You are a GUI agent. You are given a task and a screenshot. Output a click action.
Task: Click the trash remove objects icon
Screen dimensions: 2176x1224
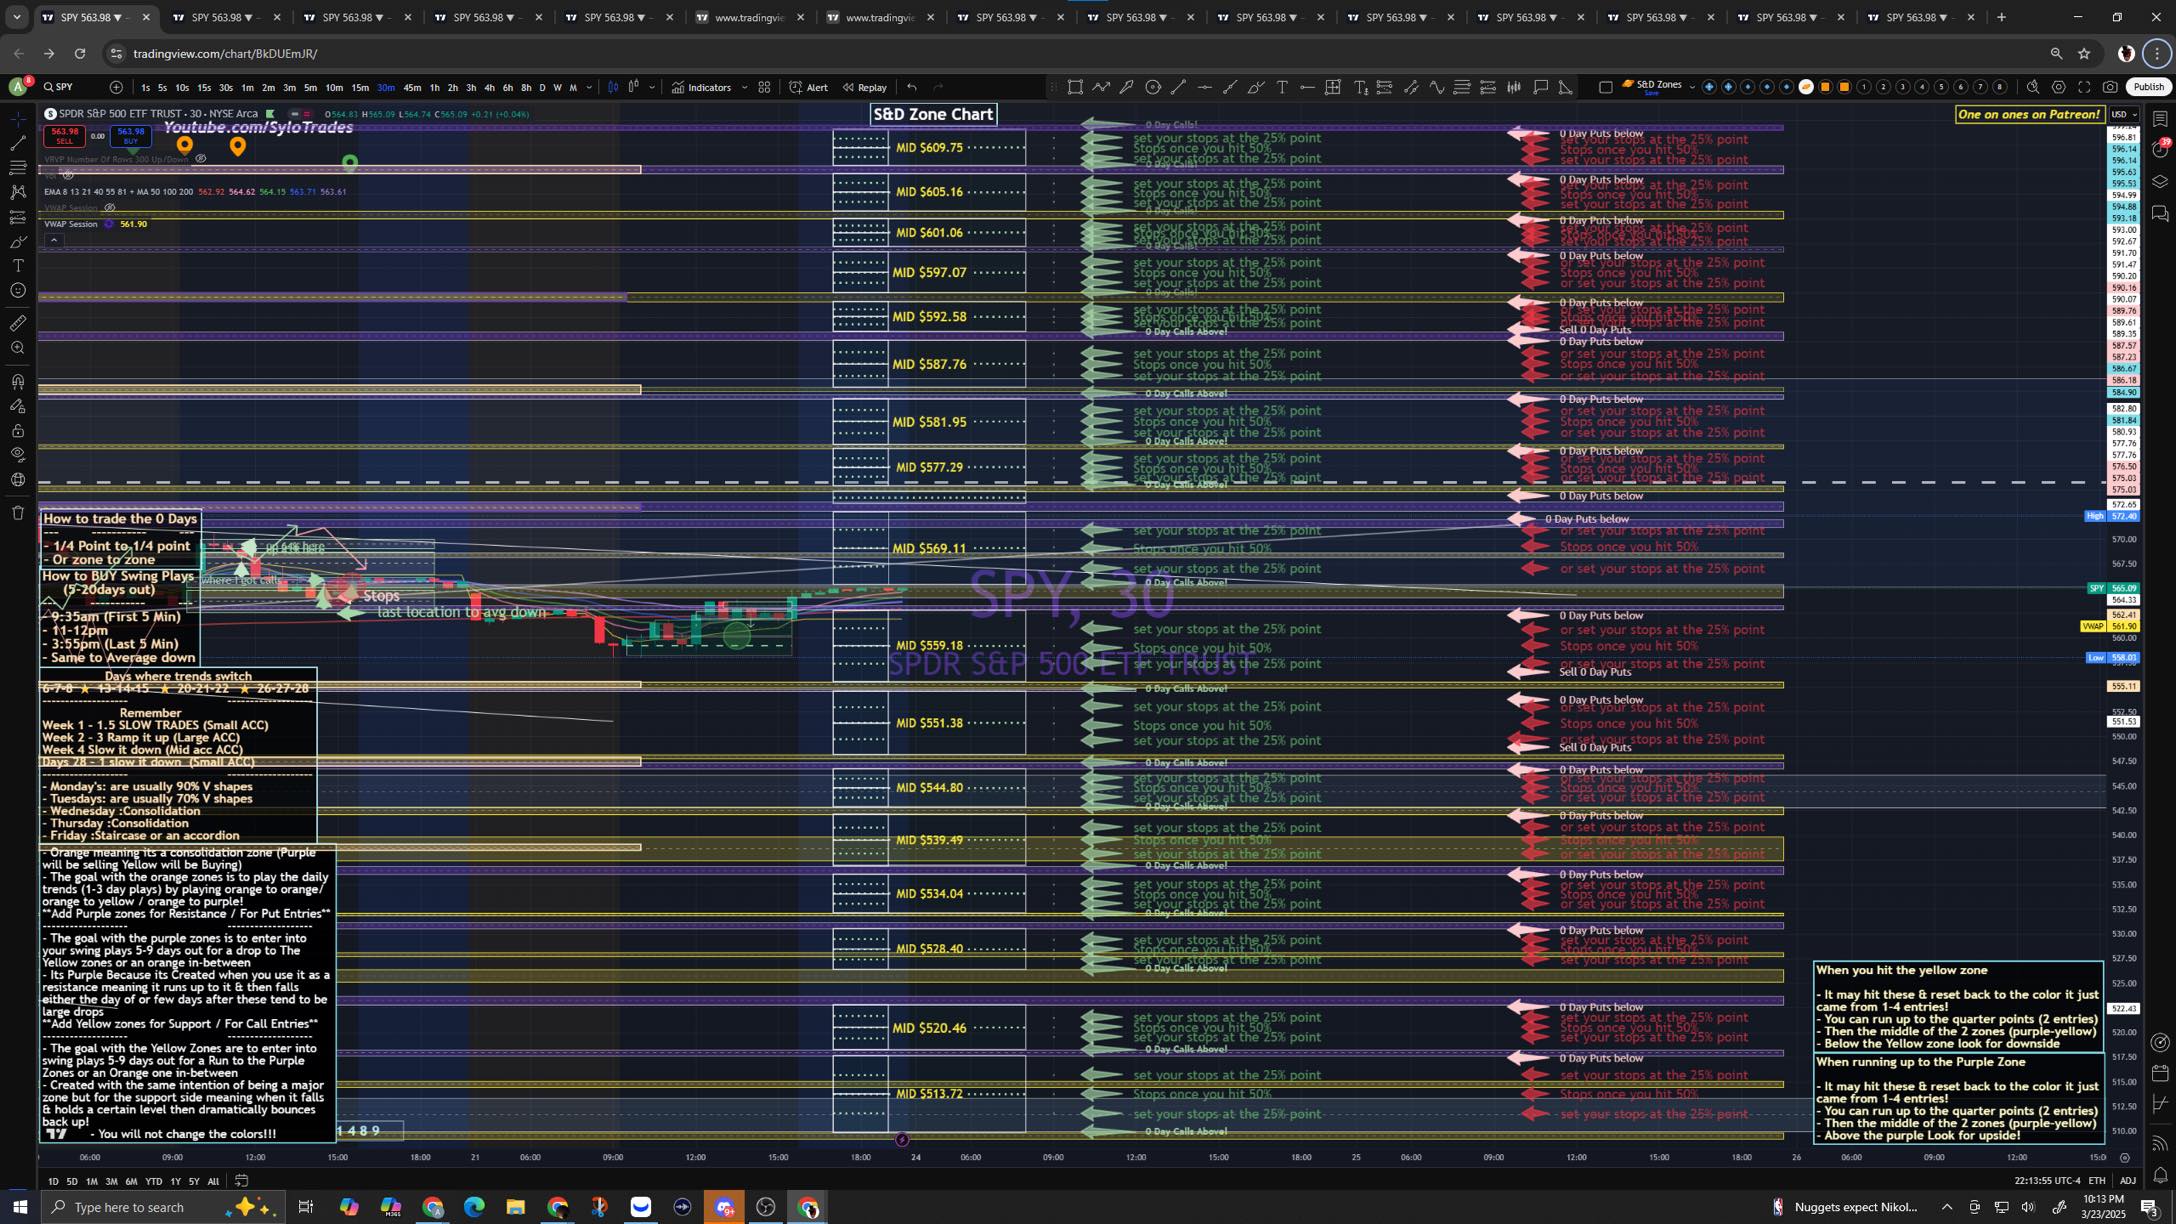(18, 513)
